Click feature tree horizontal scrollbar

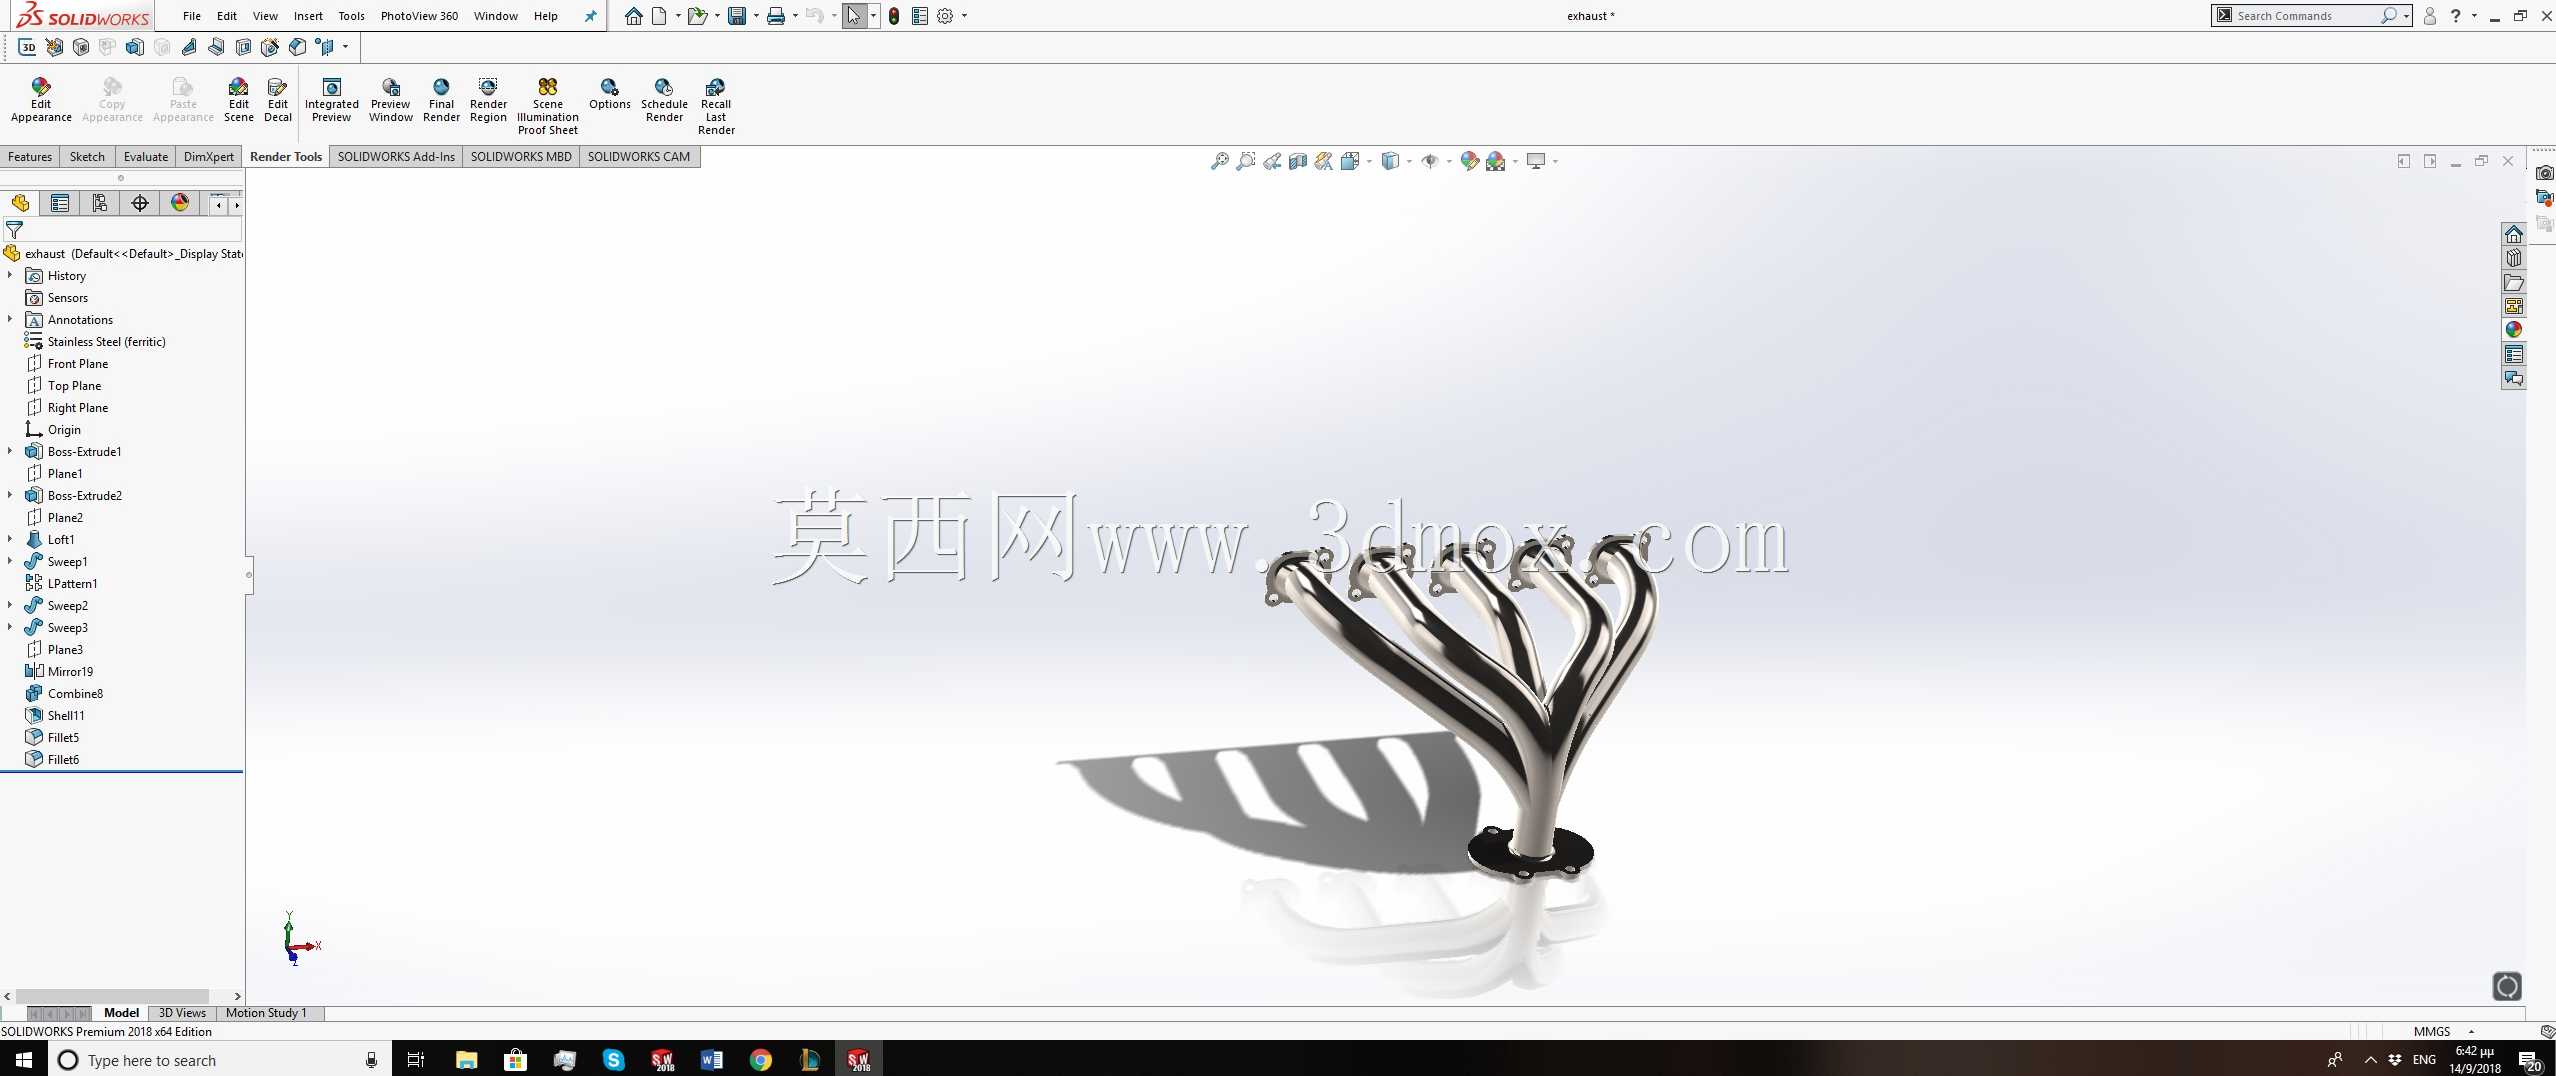point(110,996)
